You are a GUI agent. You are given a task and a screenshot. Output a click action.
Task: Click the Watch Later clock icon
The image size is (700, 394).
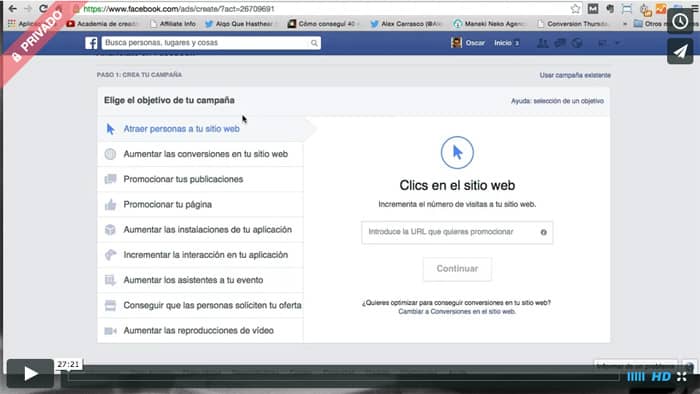pyautogui.click(x=680, y=21)
